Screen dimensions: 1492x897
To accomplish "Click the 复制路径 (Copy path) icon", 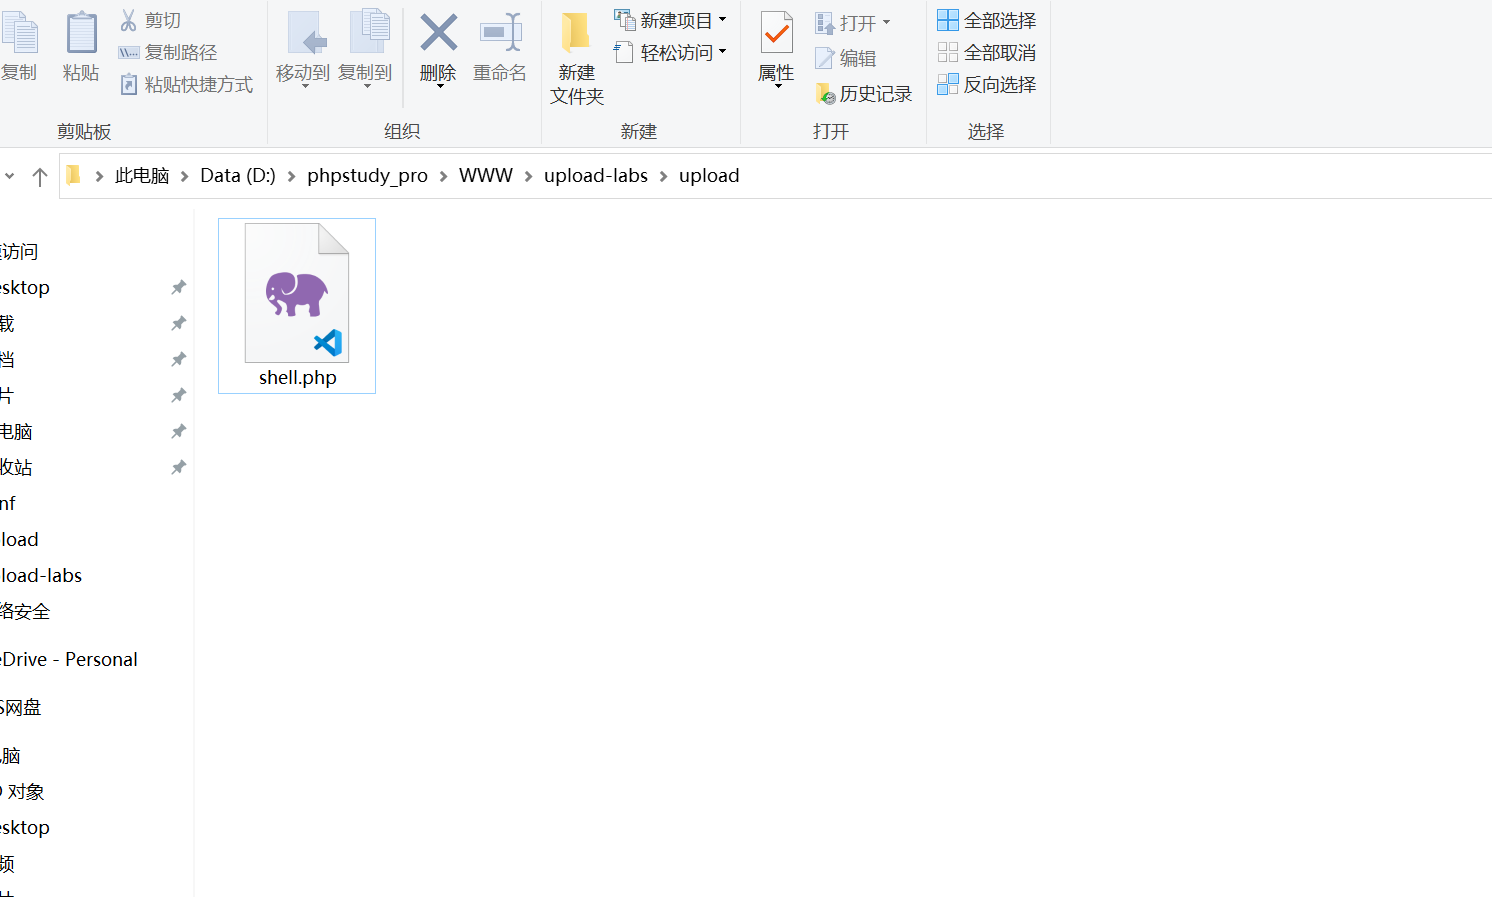I will pos(130,53).
